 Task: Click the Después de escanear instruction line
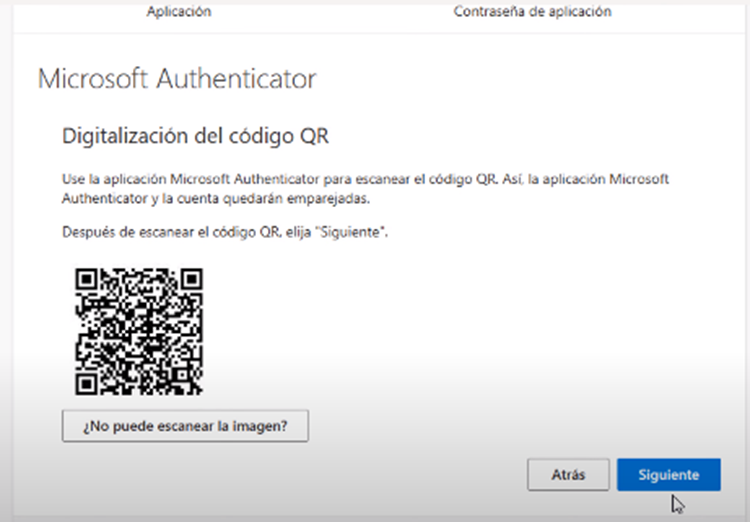tap(225, 232)
